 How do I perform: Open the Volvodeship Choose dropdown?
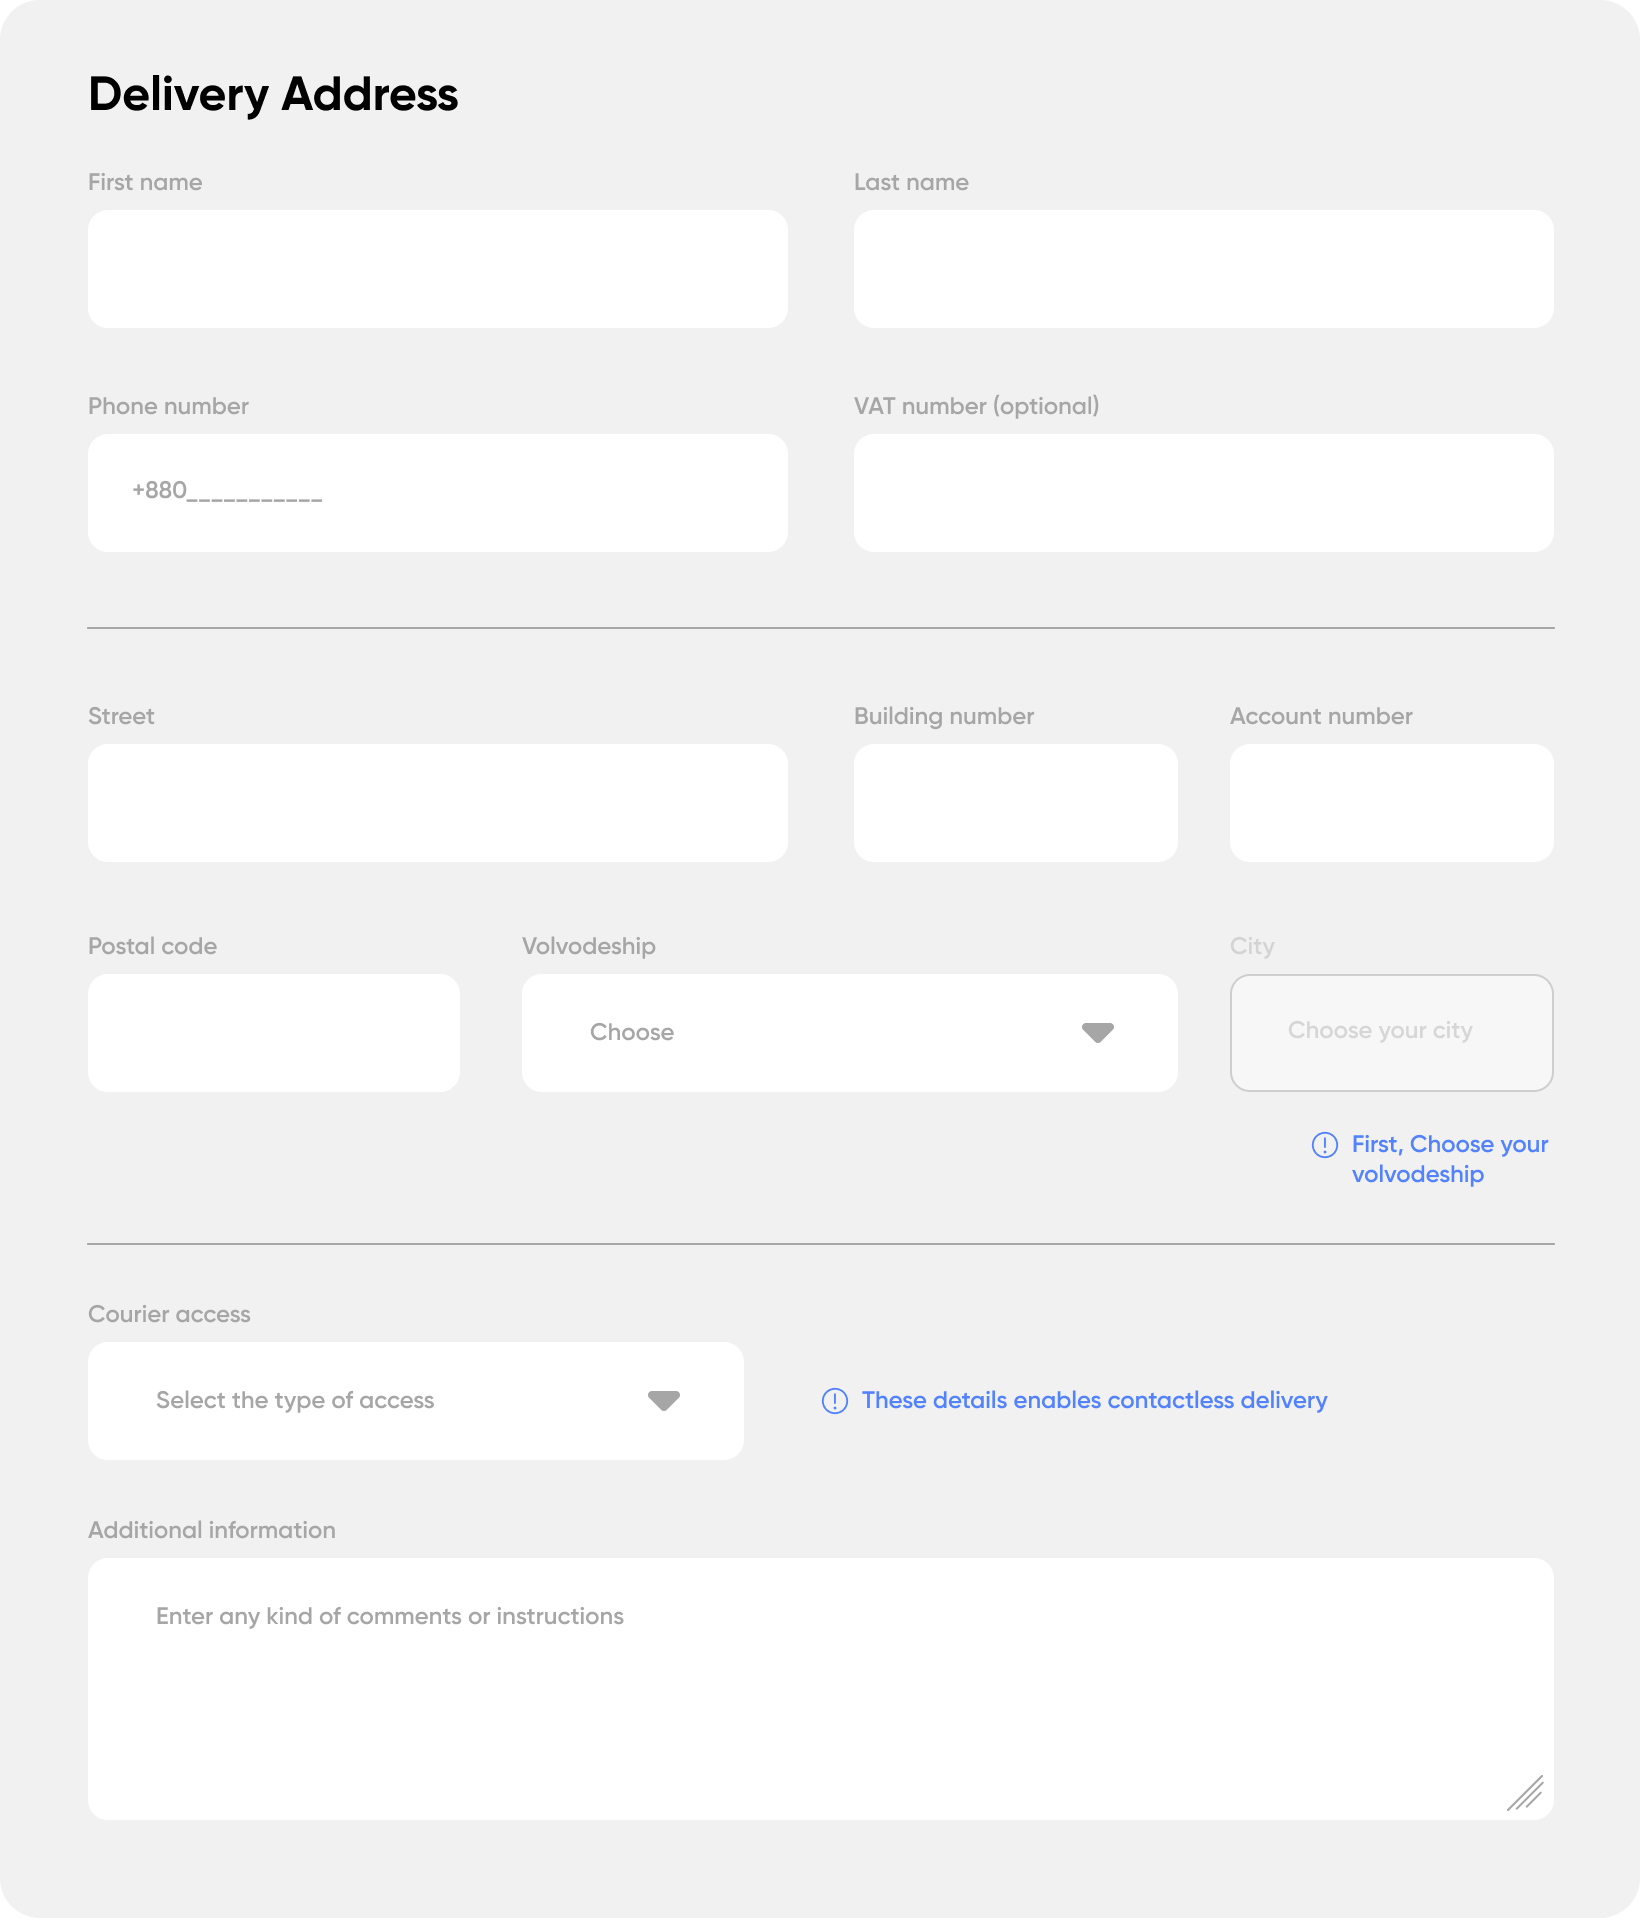[849, 1033]
